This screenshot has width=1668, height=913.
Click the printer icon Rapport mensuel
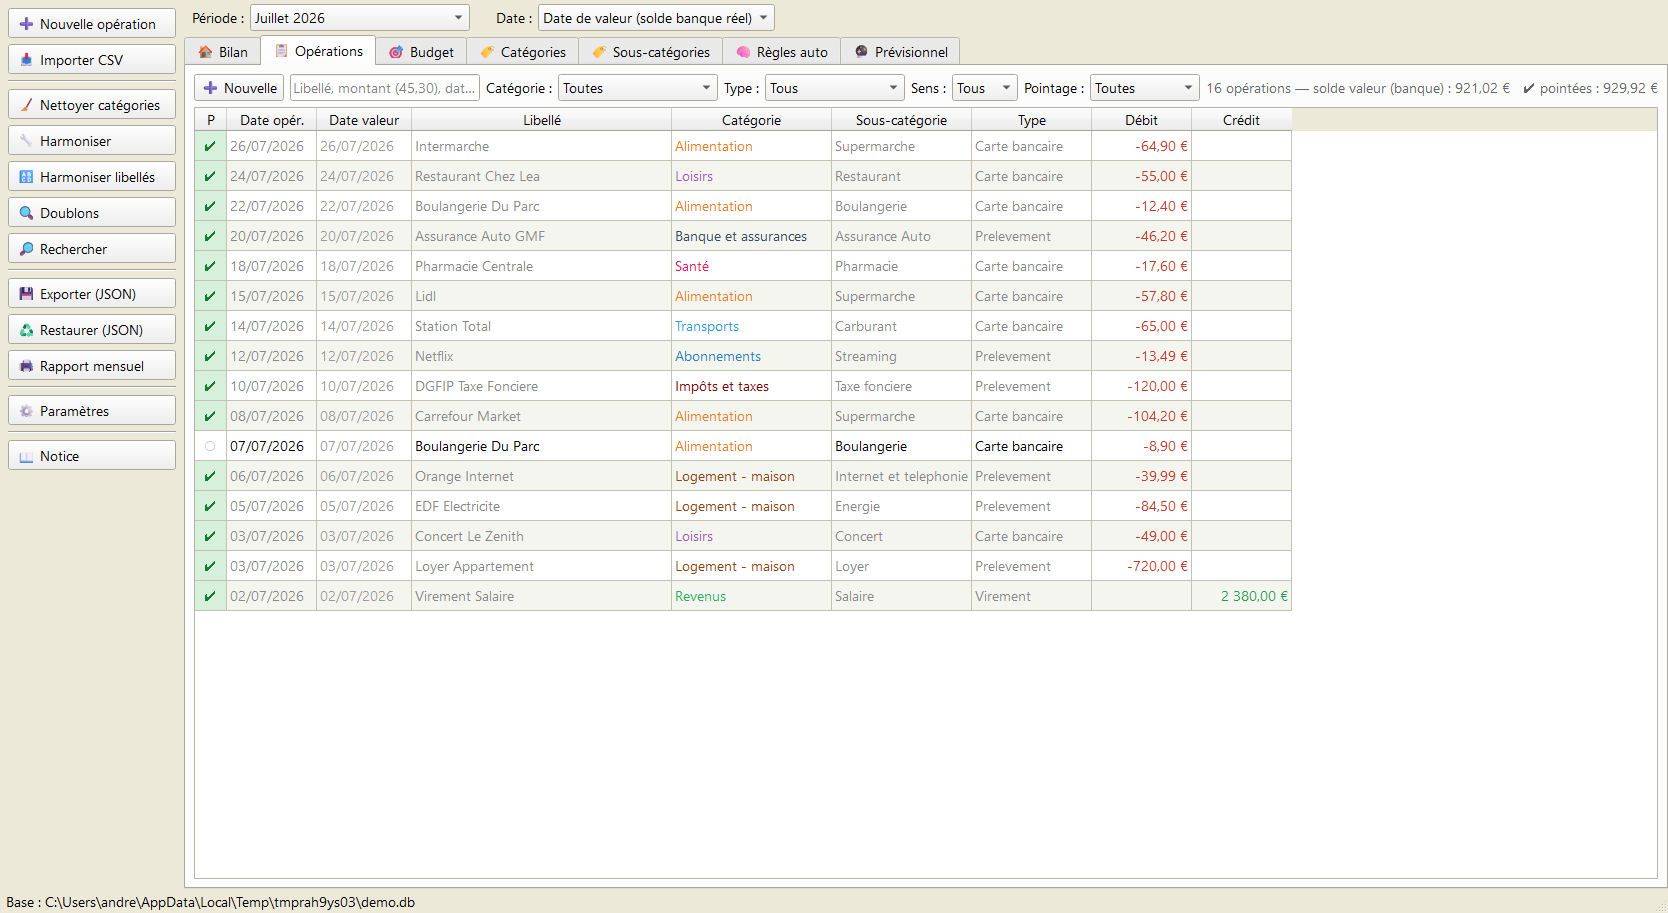coord(26,366)
